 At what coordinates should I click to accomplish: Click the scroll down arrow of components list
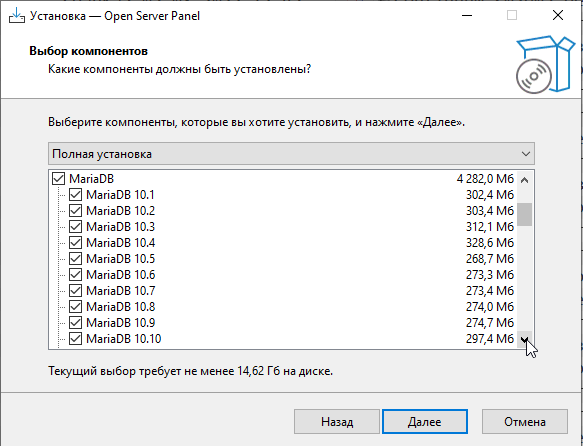[524, 339]
